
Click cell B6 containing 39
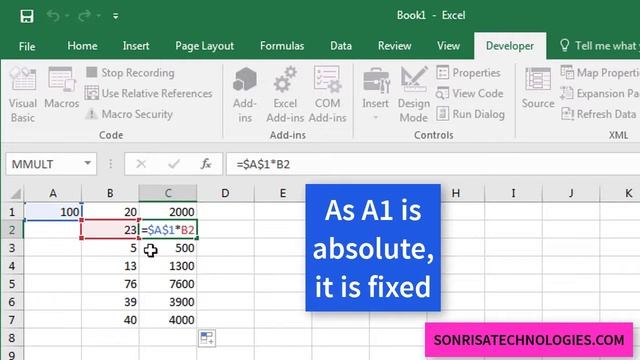(x=110, y=302)
